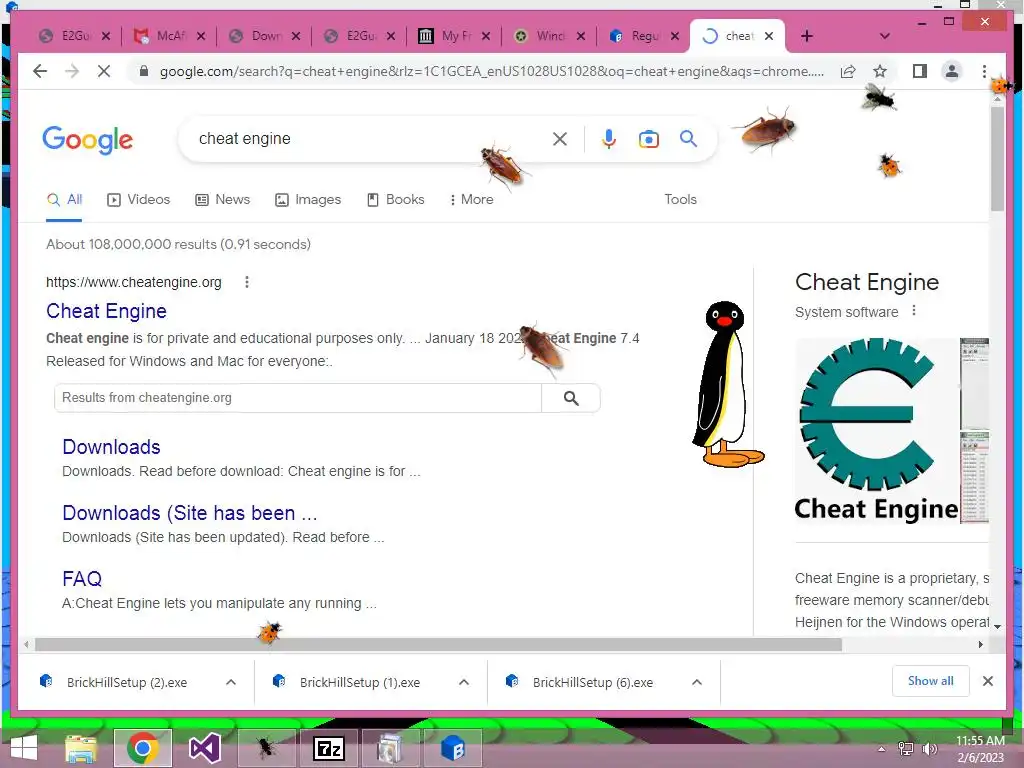Open the Cheat Engine result link
This screenshot has height=768, width=1024.
[x=106, y=311]
